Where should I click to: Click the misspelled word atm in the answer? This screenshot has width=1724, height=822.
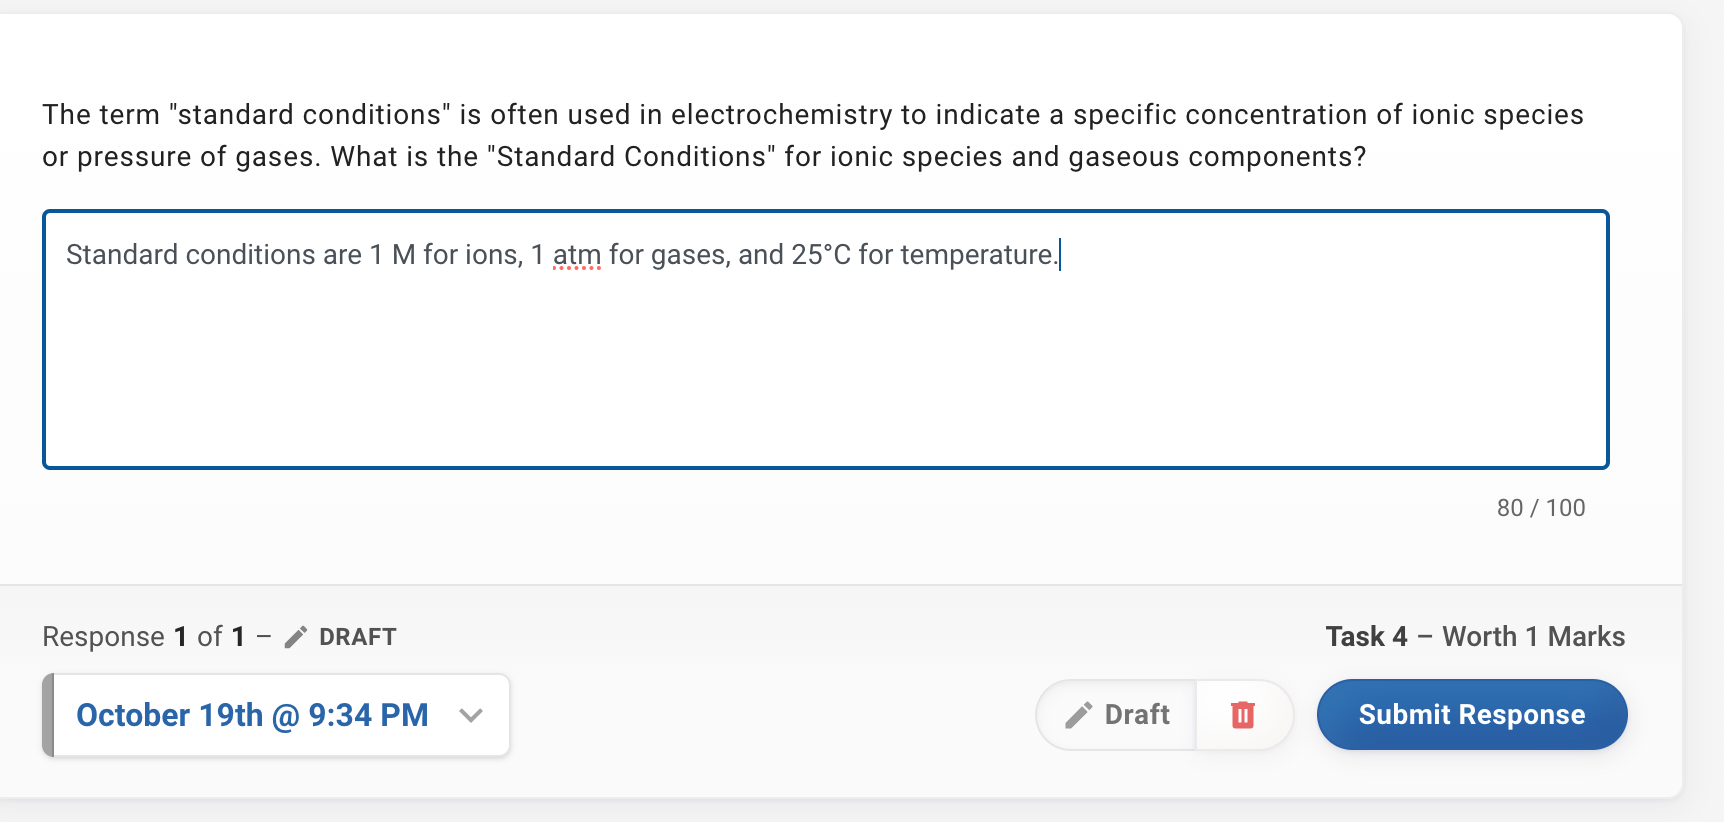tap(576, 255)
